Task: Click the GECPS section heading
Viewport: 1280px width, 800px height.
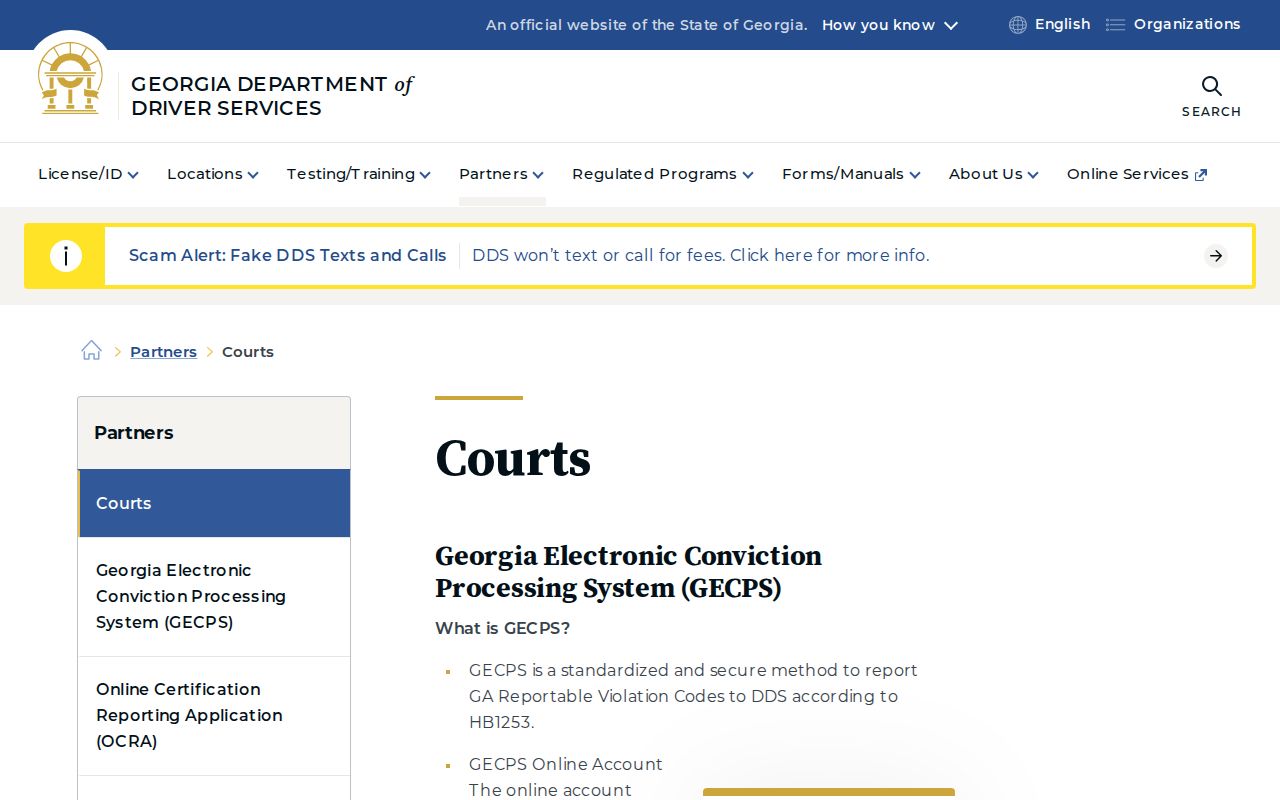Action: click(628, 572)
